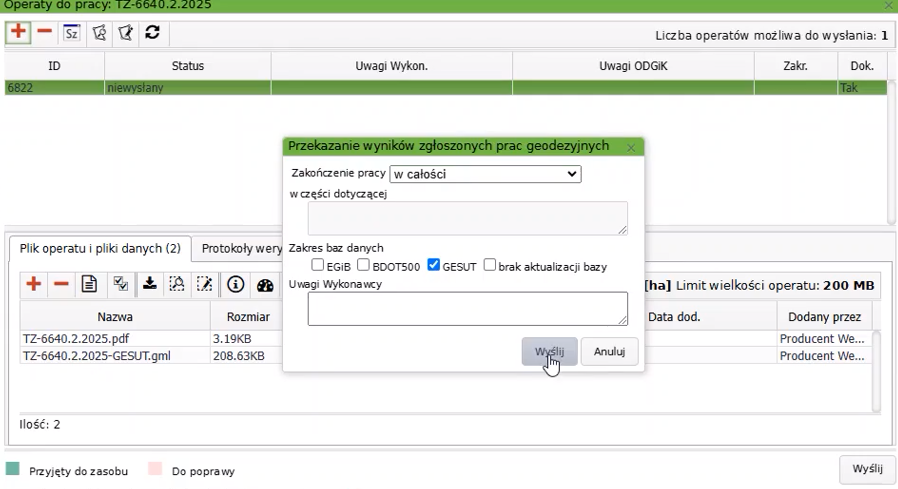Click the red plus icon to add an operat
This screenshot has height=489, width=898.
click(x=18, y=32)
